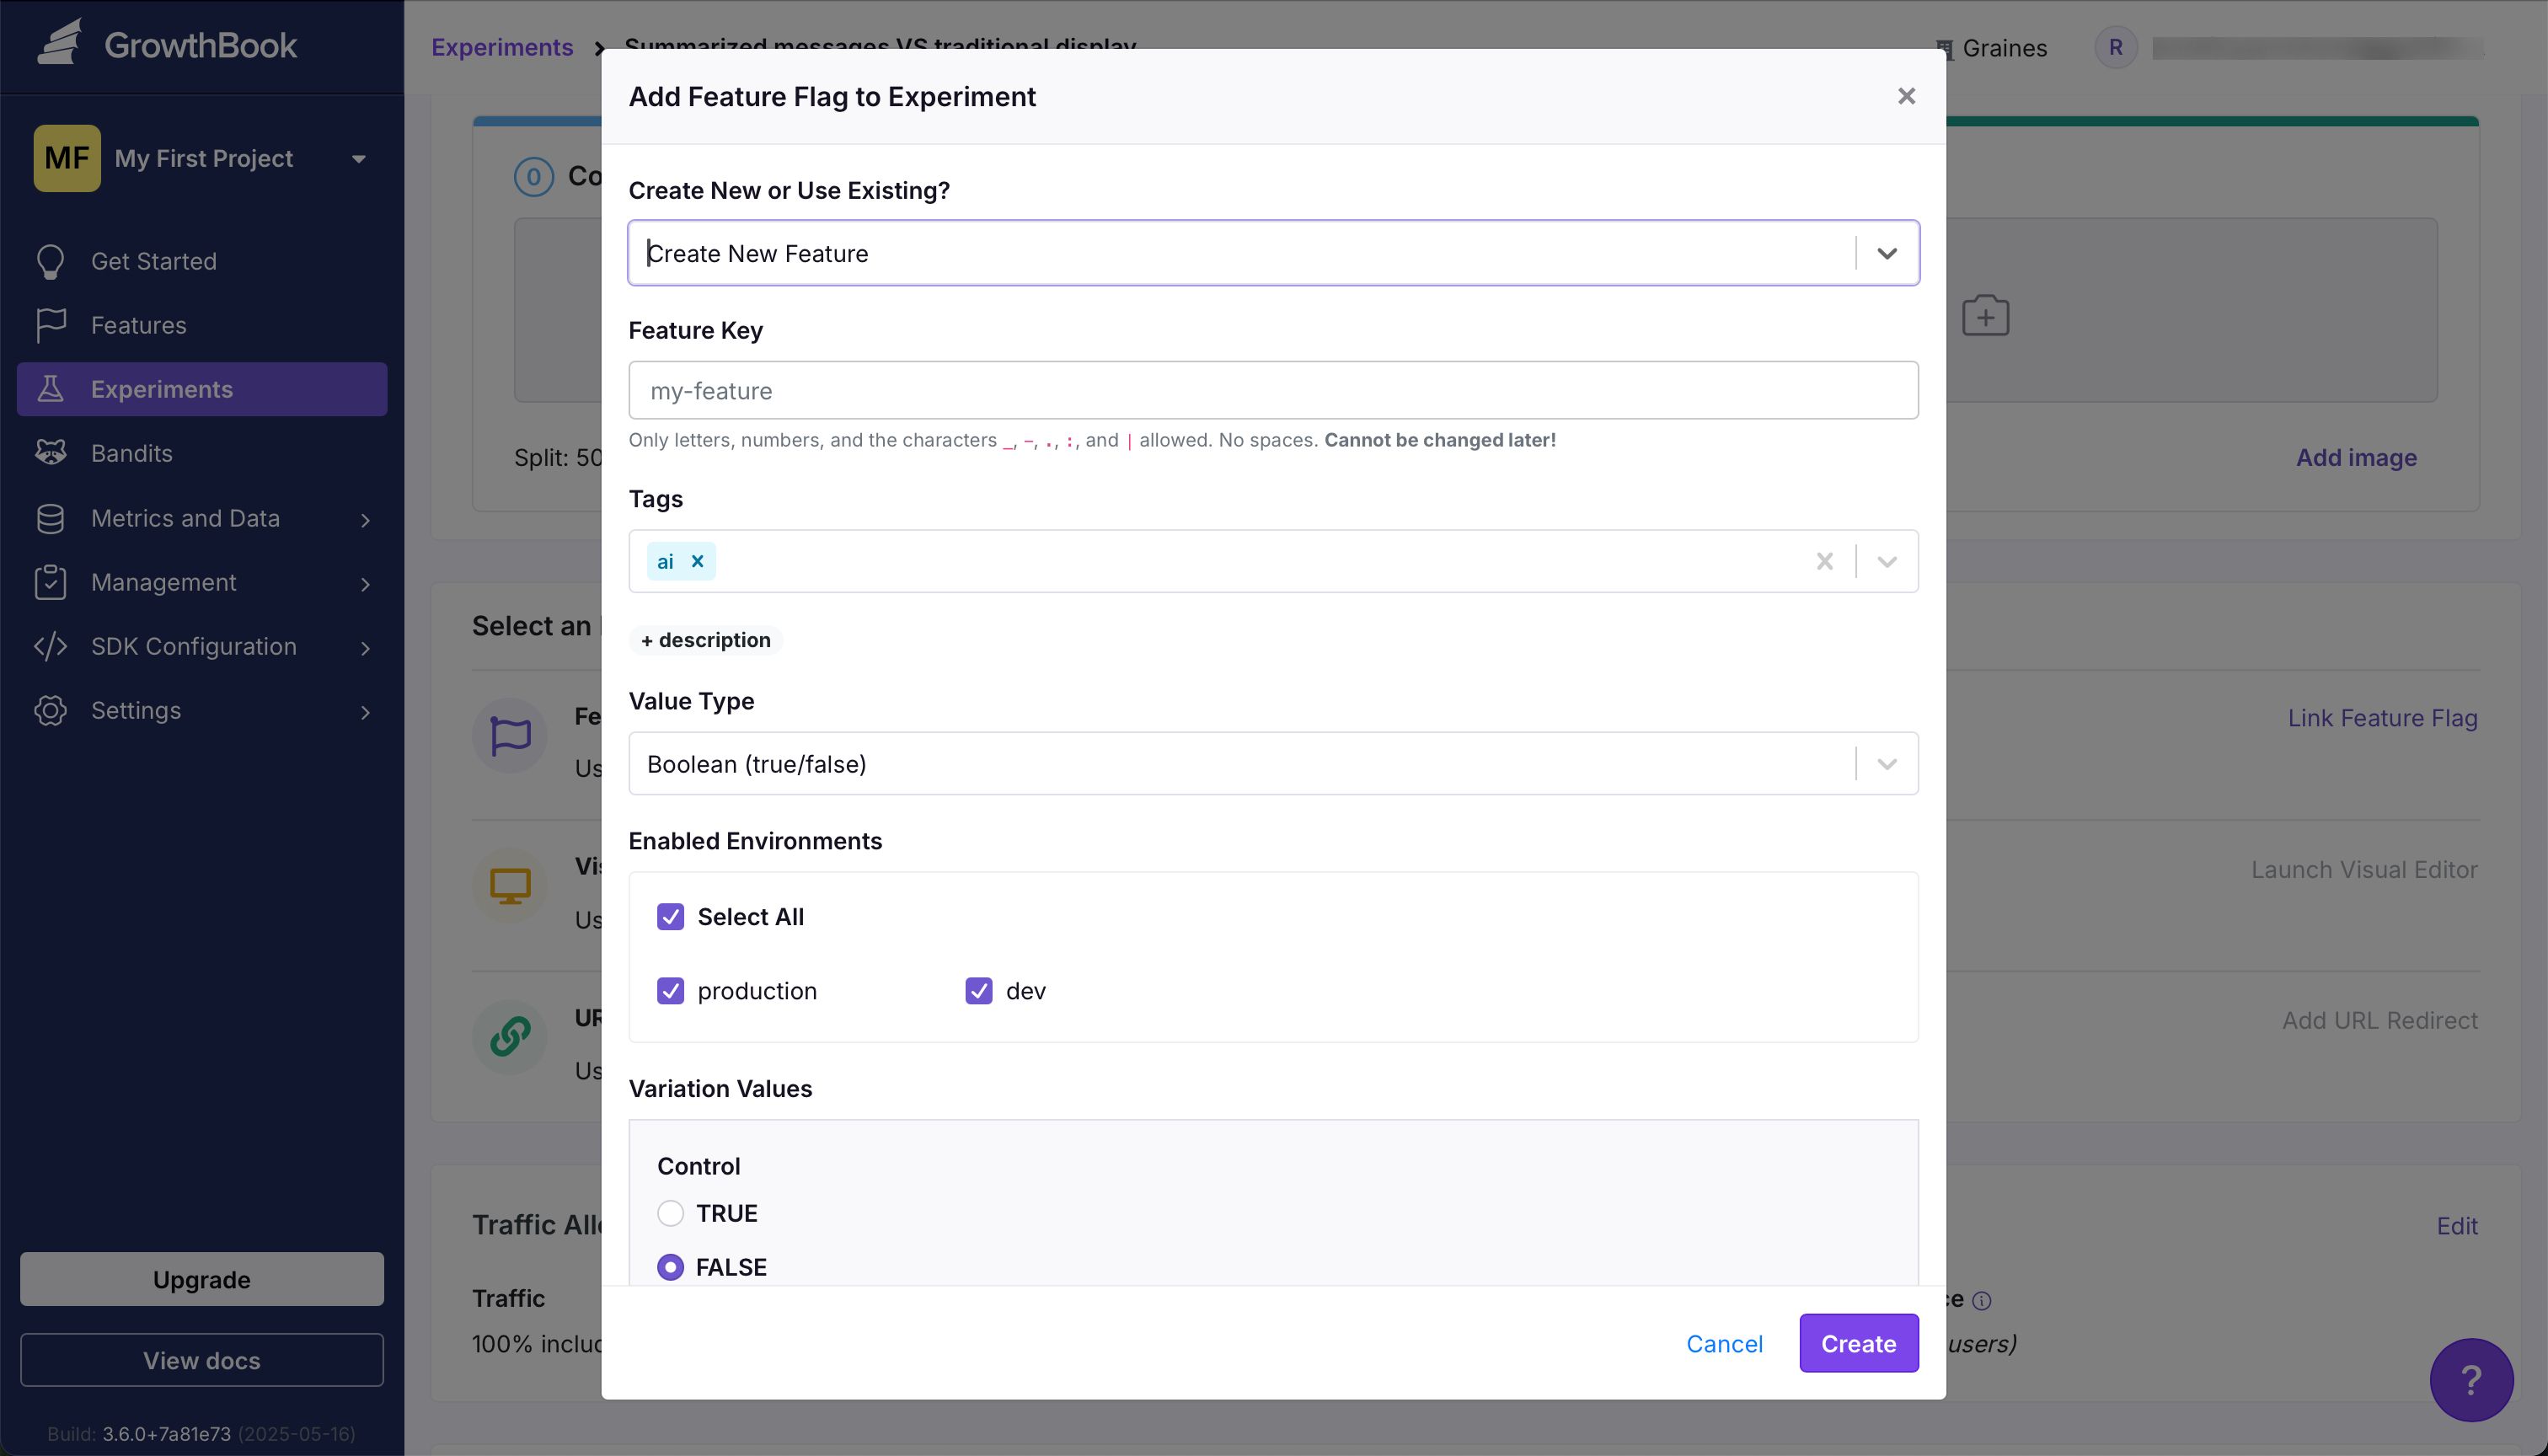Image resolution: width=2548 pixels, height=1456 pixels.
Task: Toggle the Select All checkbox
Action: [x=670, y=916]
